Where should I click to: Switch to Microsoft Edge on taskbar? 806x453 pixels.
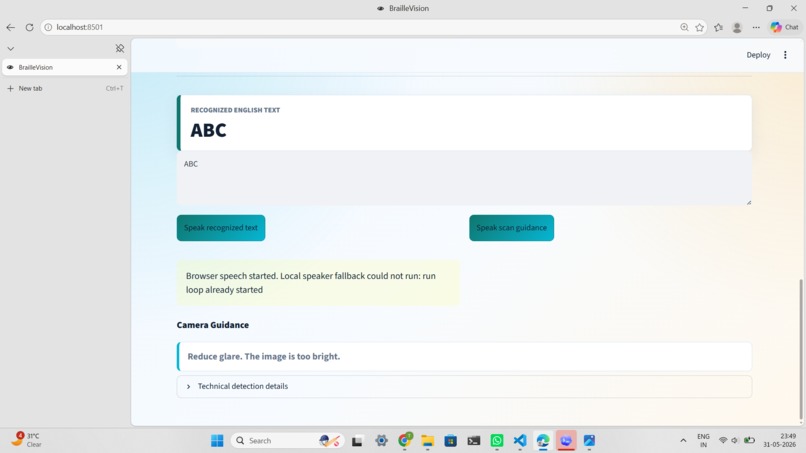[x=543, y=441]
